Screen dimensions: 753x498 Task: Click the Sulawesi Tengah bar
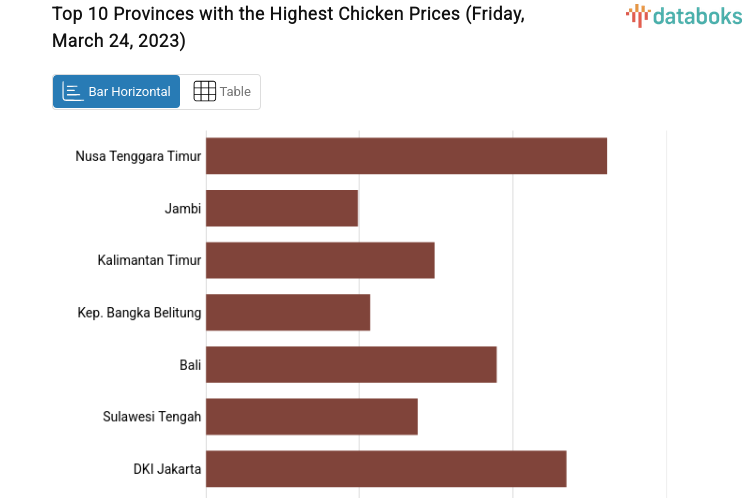point(312,416)
